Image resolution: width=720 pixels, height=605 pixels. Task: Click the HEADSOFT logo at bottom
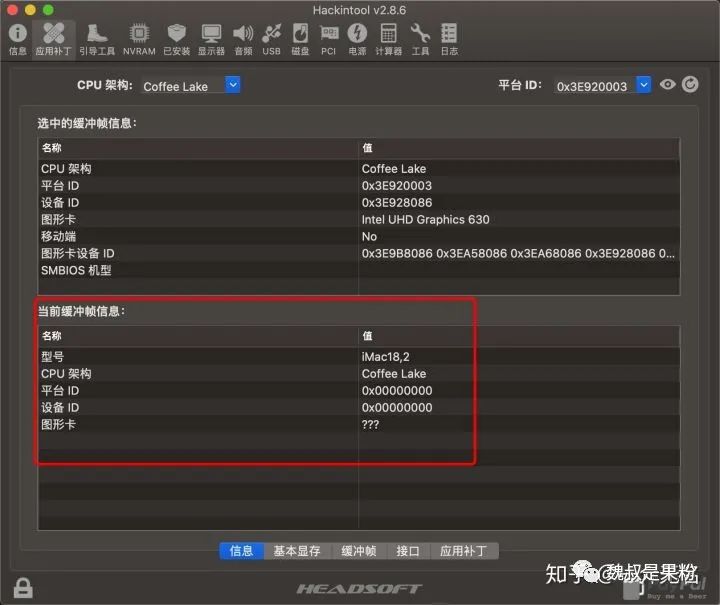pos(359,589)
